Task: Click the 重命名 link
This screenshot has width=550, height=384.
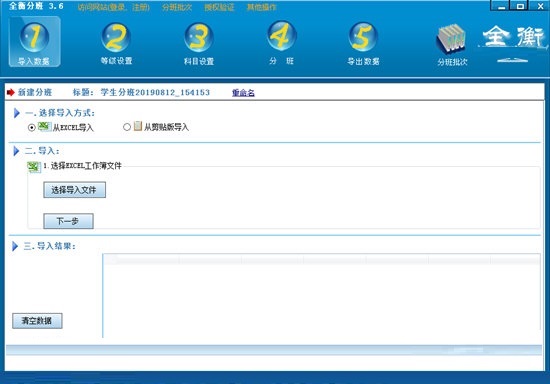Action: click(243, 93)
